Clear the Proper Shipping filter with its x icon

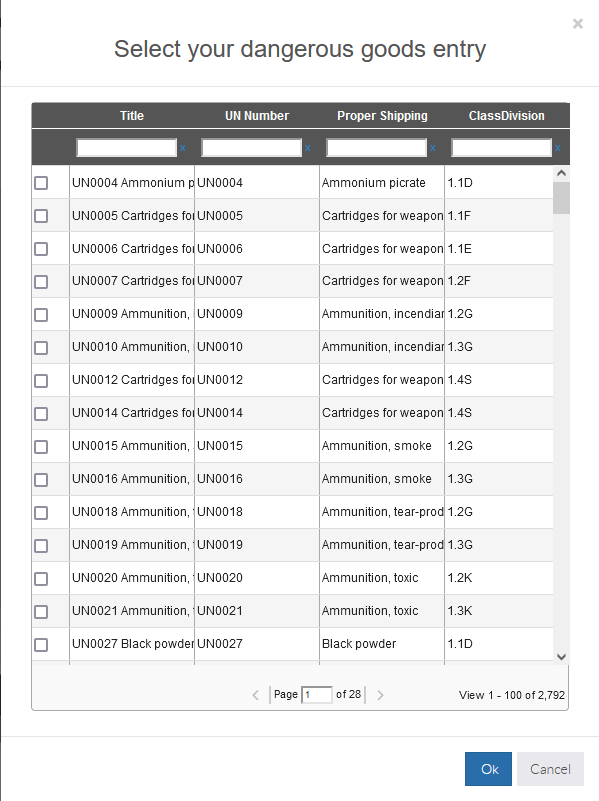point(433,148)
